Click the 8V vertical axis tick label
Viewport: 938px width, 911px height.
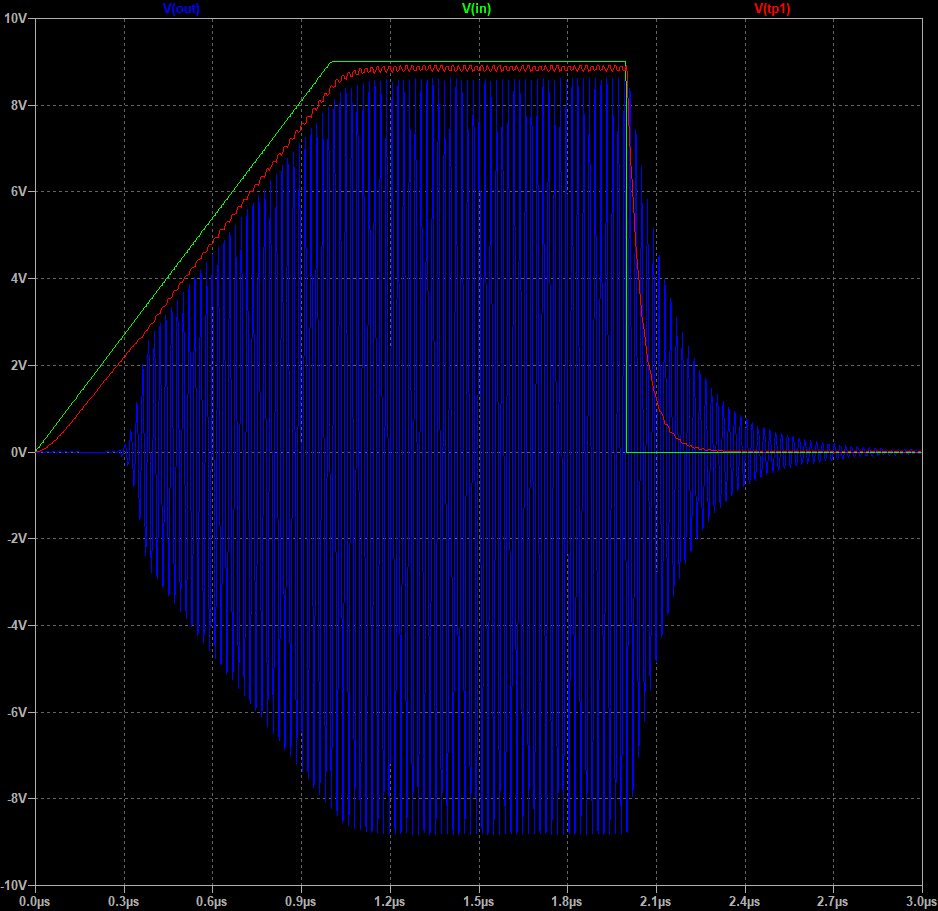(19, 105)
